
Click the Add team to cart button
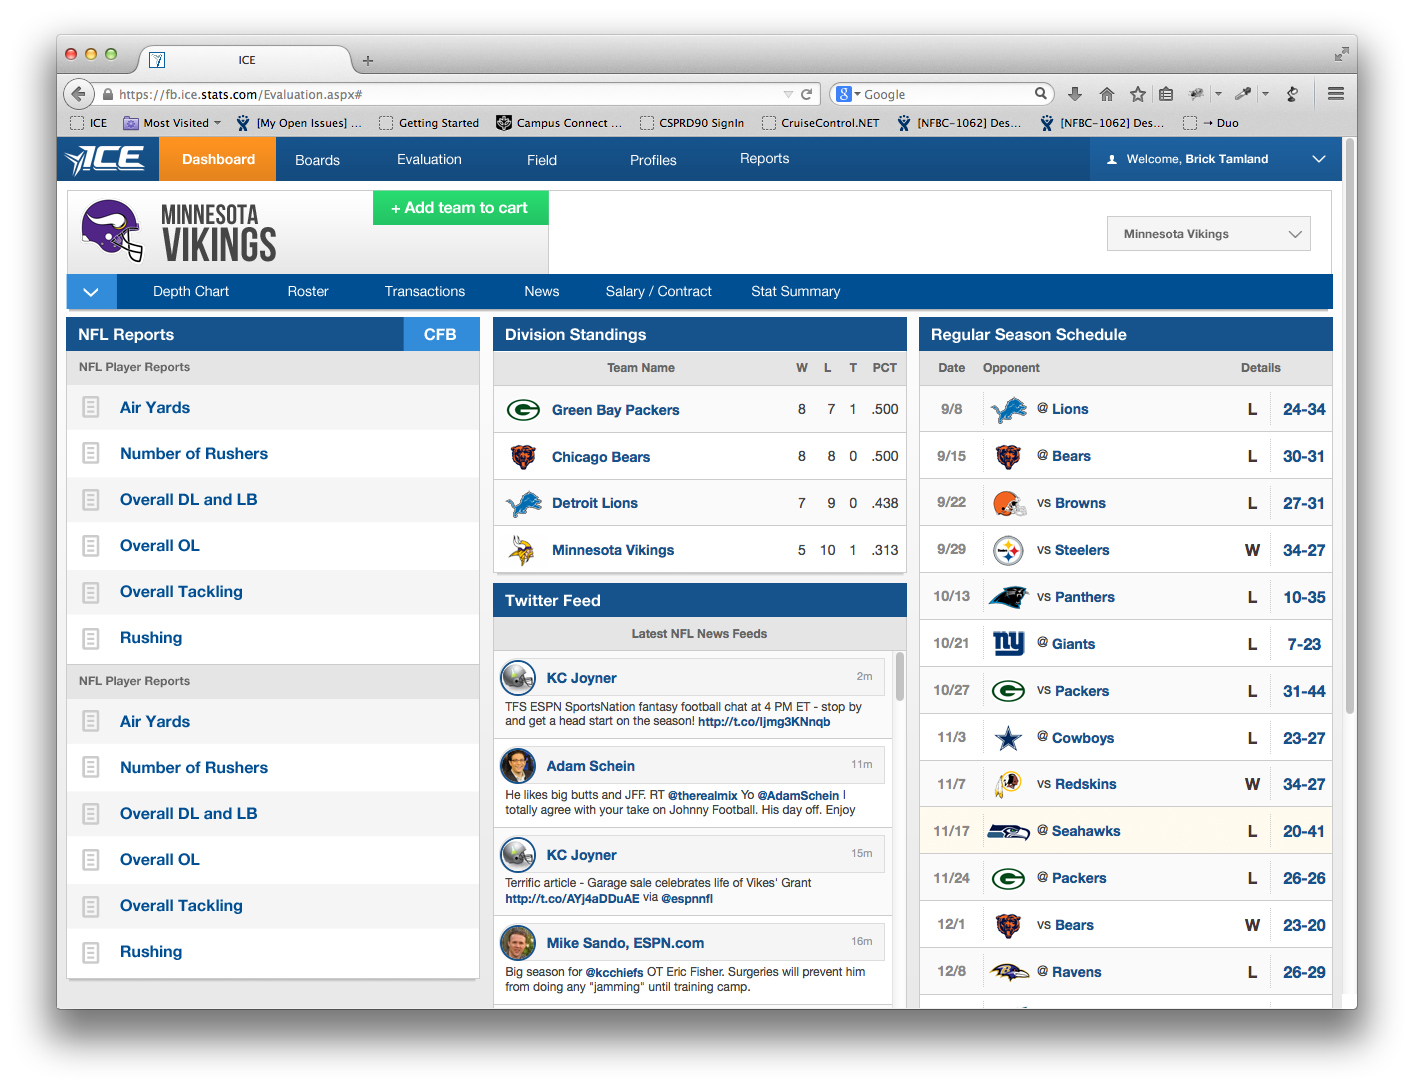pyautogui.click(x=460, y=208)
